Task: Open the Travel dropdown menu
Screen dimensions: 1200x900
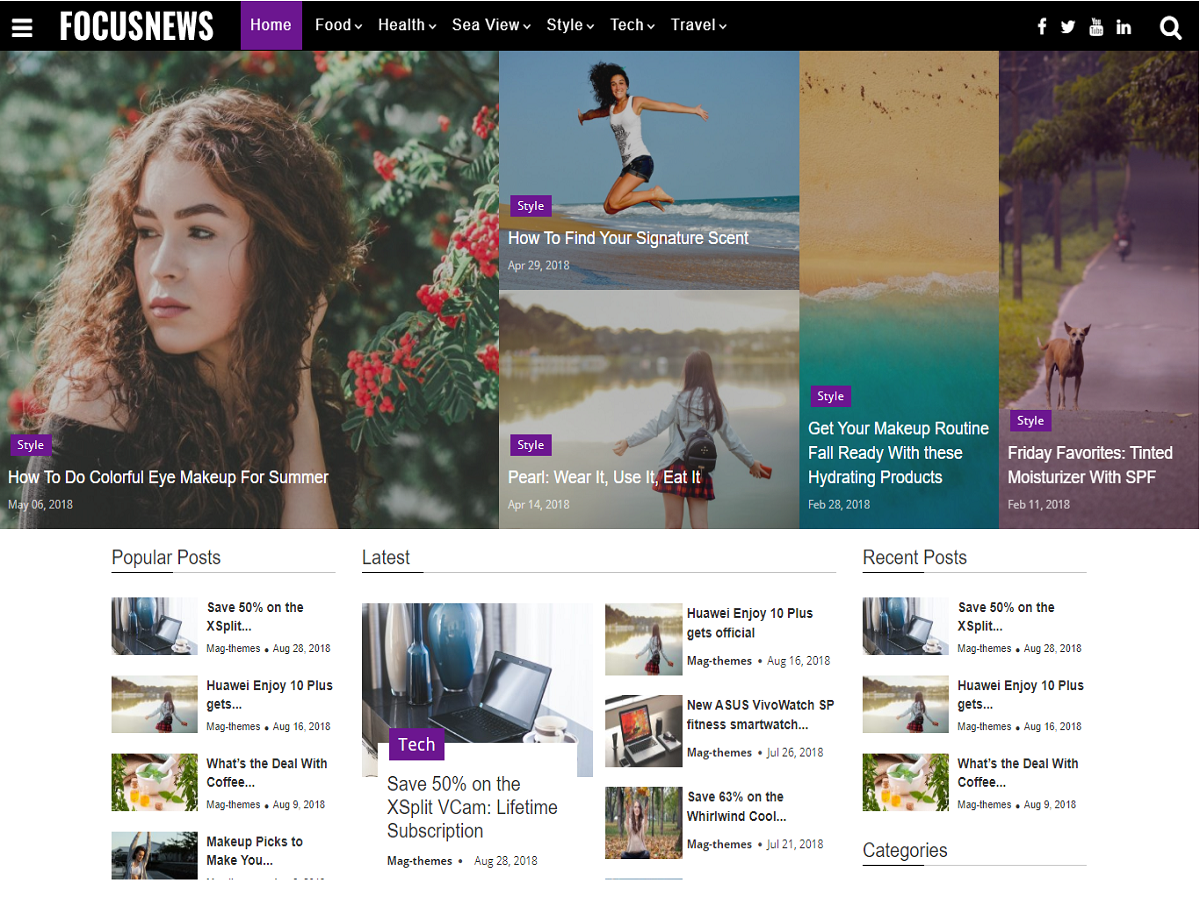Action: (694, 25)
